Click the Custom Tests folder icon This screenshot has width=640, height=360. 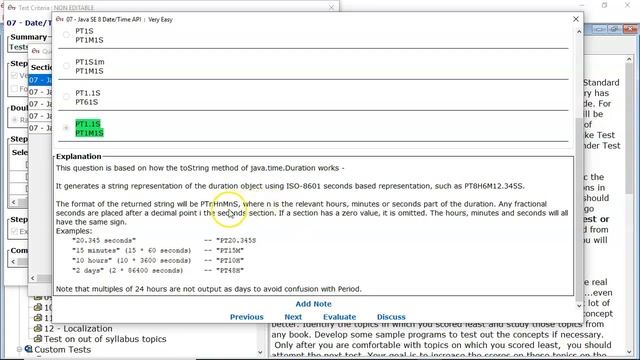(x=29, y=349)
